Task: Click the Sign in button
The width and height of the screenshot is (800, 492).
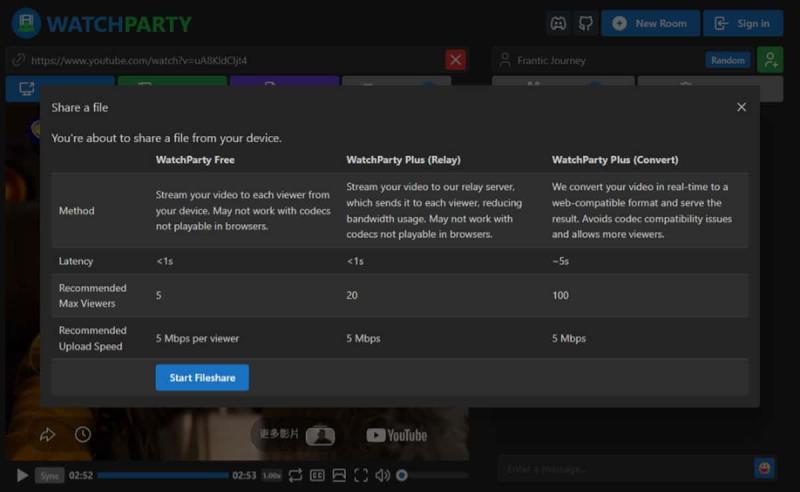Action: 743,23
